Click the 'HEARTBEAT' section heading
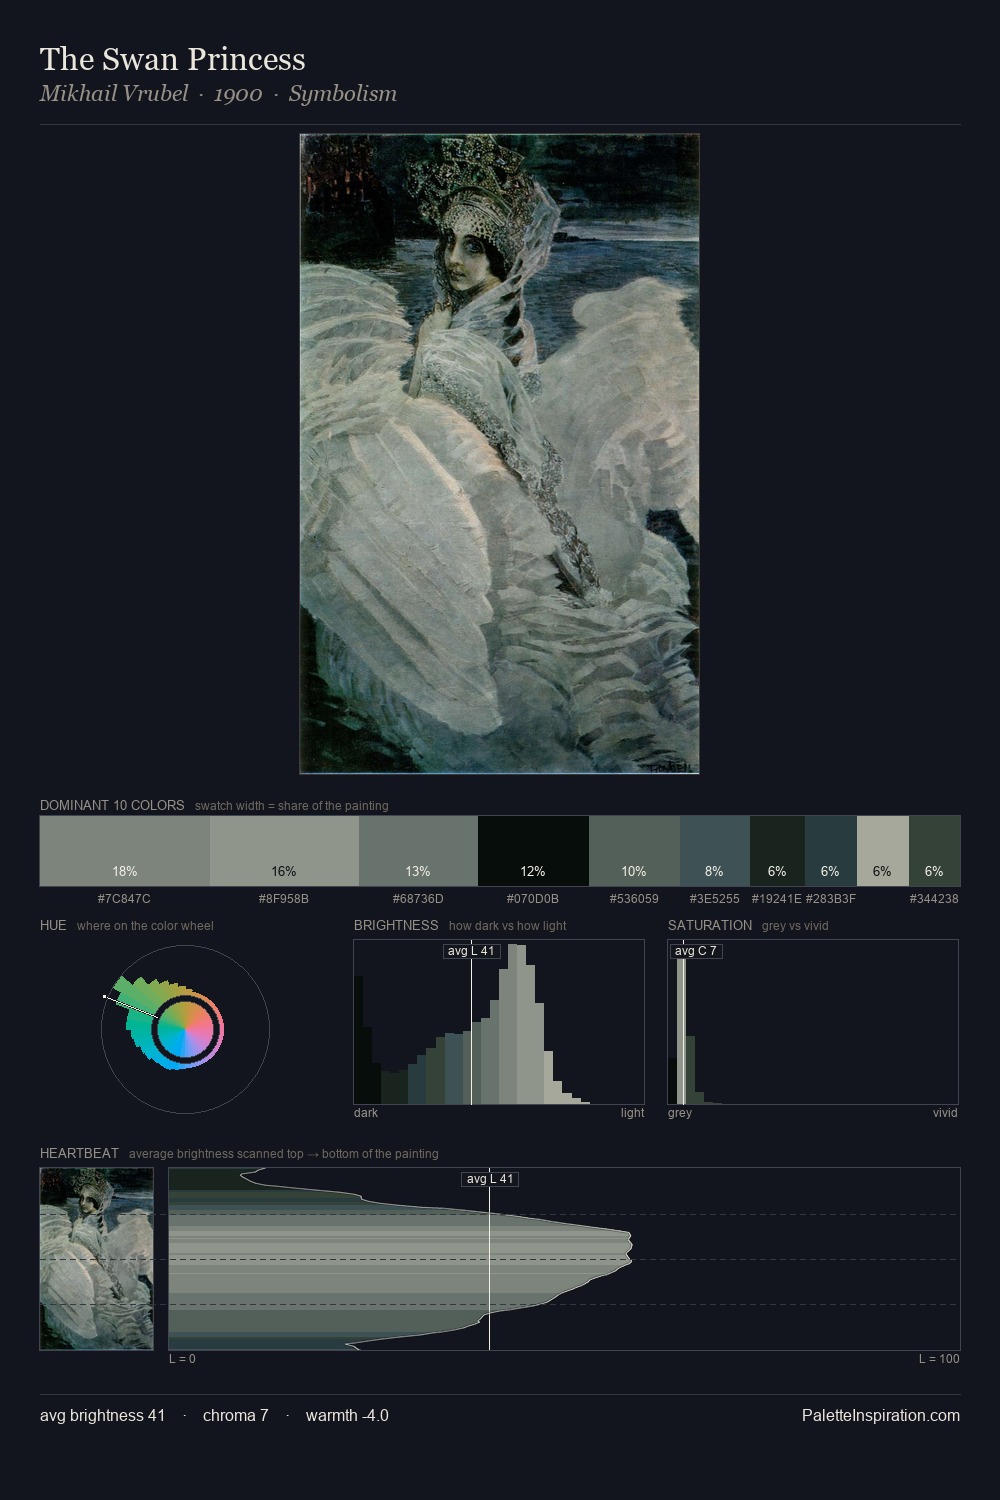The image size is (1000, 1500). coord(79,1153)
